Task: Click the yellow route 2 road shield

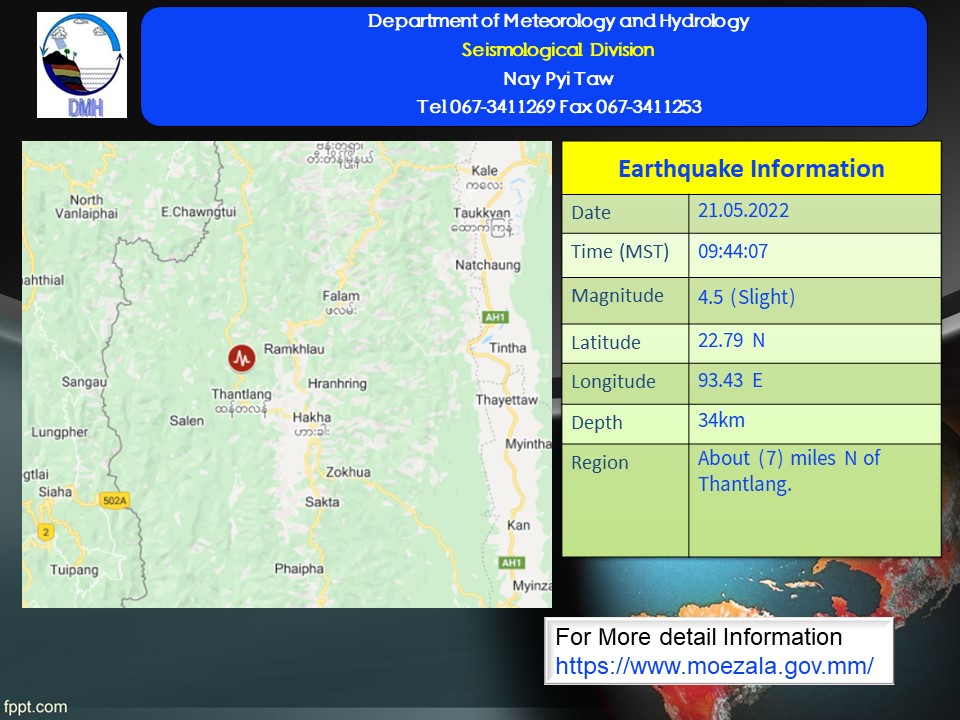Action: (45, 531)
